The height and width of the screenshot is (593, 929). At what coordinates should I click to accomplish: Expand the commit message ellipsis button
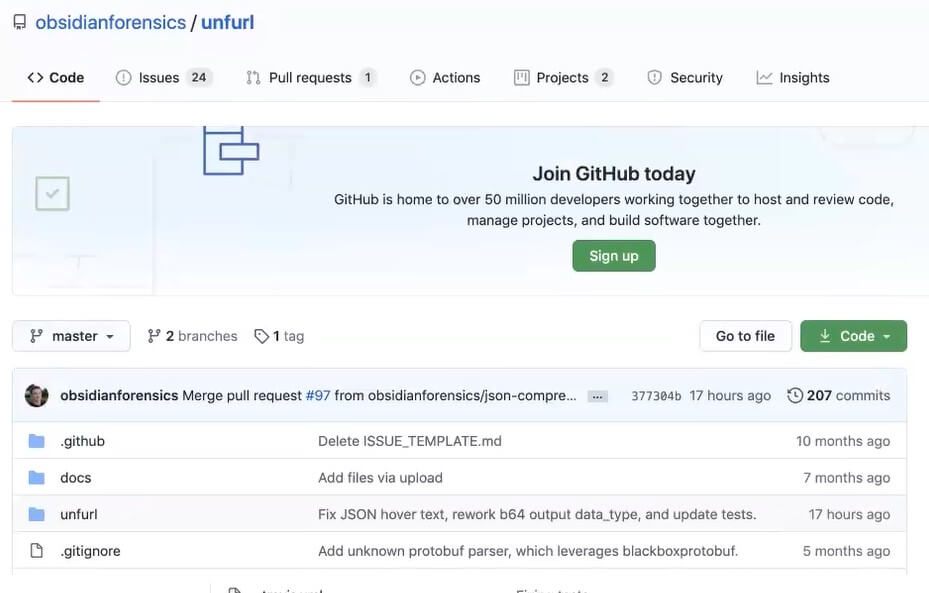[x=598, y=396]
